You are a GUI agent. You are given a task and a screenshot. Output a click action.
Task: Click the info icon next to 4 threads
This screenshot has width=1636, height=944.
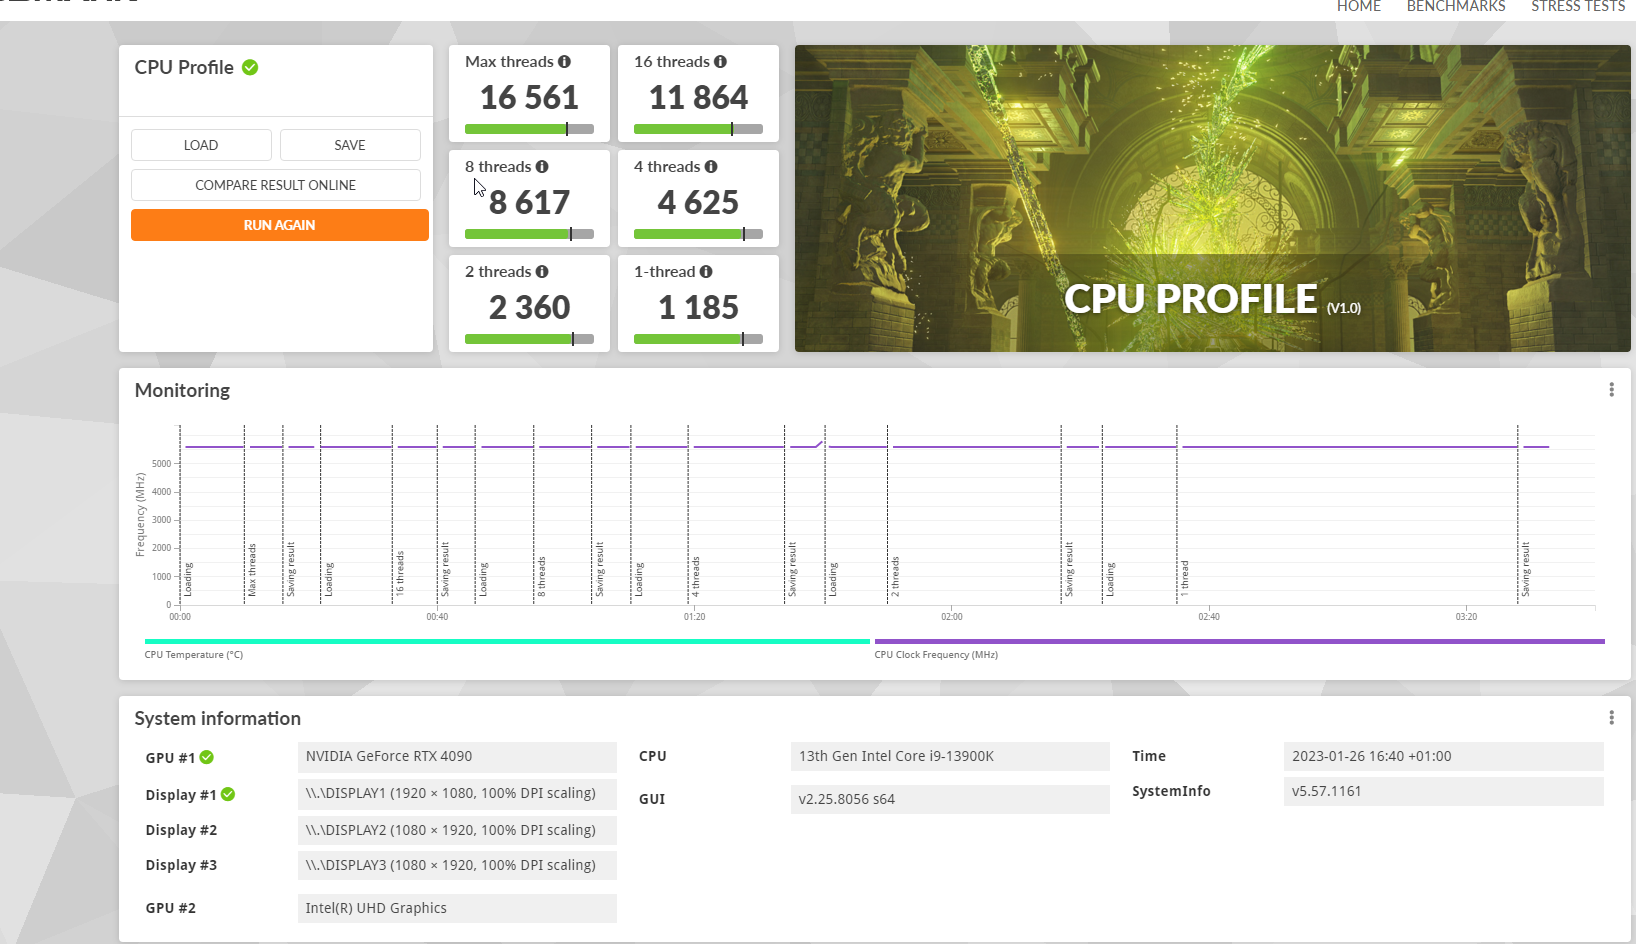click(x=711, y=167)
